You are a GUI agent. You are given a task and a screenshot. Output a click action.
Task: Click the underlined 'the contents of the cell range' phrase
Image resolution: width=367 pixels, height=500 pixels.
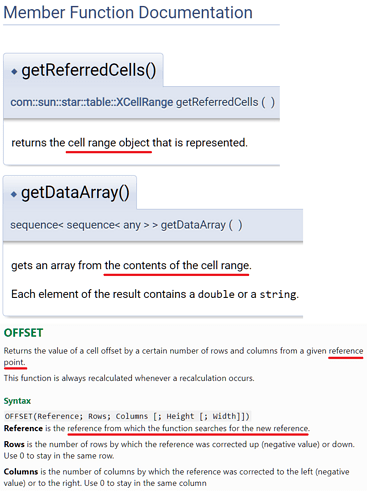pyautogui.click(x=177, y=265)
